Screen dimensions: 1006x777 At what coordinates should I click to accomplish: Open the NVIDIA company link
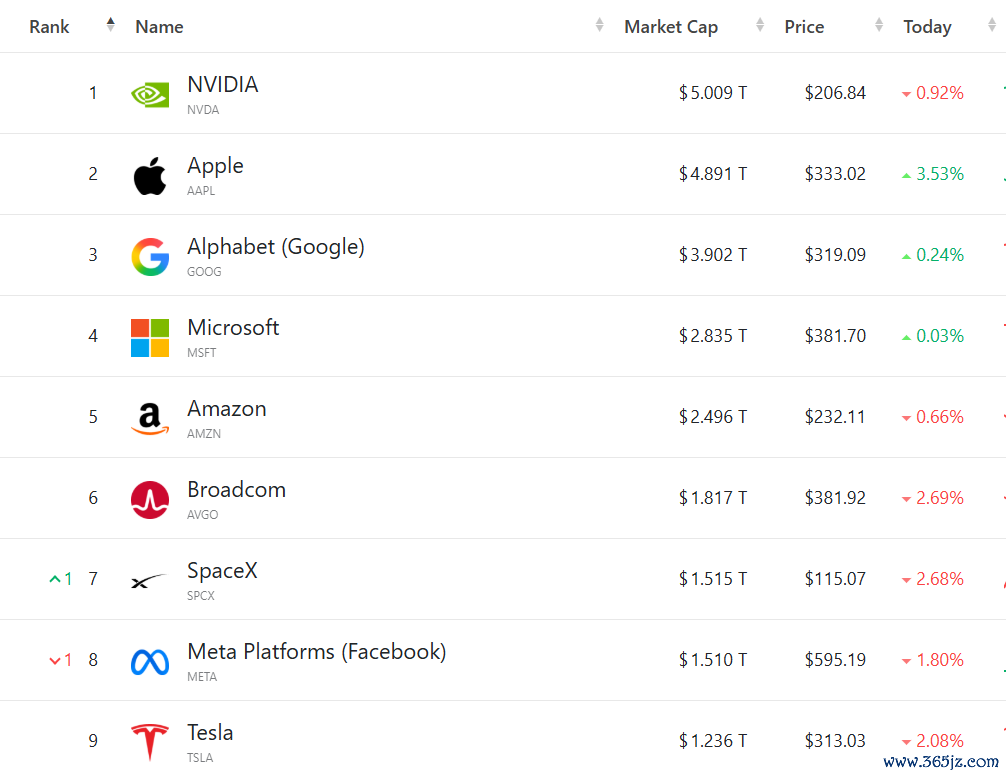click(x=223, y=84)
